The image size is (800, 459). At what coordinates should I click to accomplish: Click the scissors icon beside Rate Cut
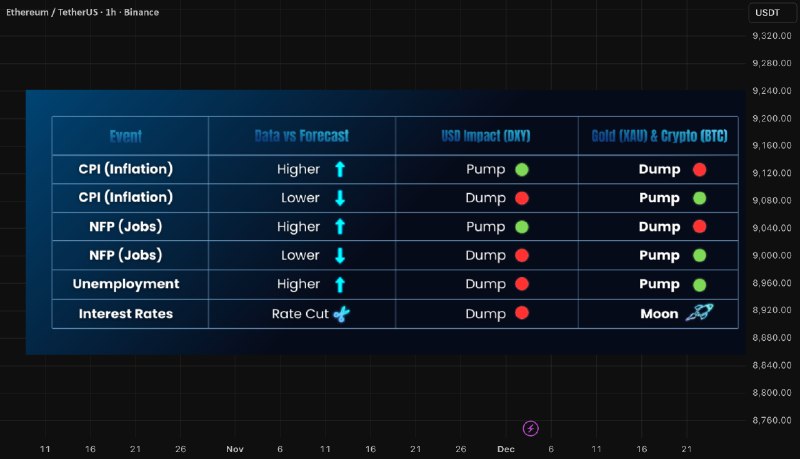point(342,314)
